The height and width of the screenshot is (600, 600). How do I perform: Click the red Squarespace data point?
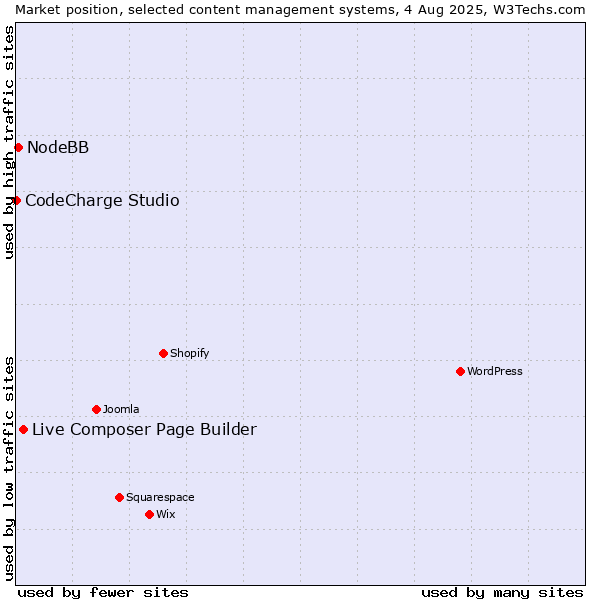point(119,497)
